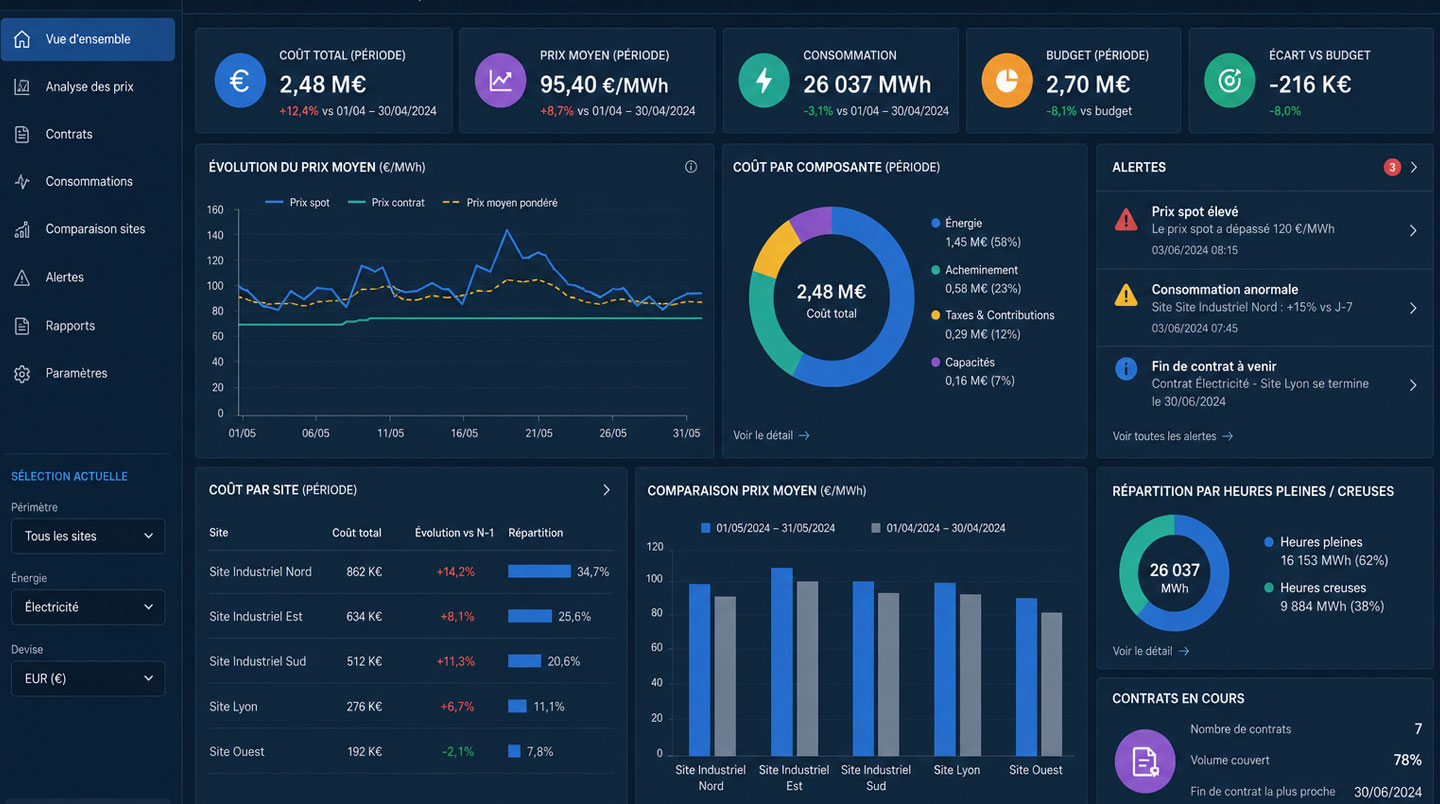Click the Évolution vs N-1 column header
The height and width of the screenshot is (804, 1440).
[455, 533]
